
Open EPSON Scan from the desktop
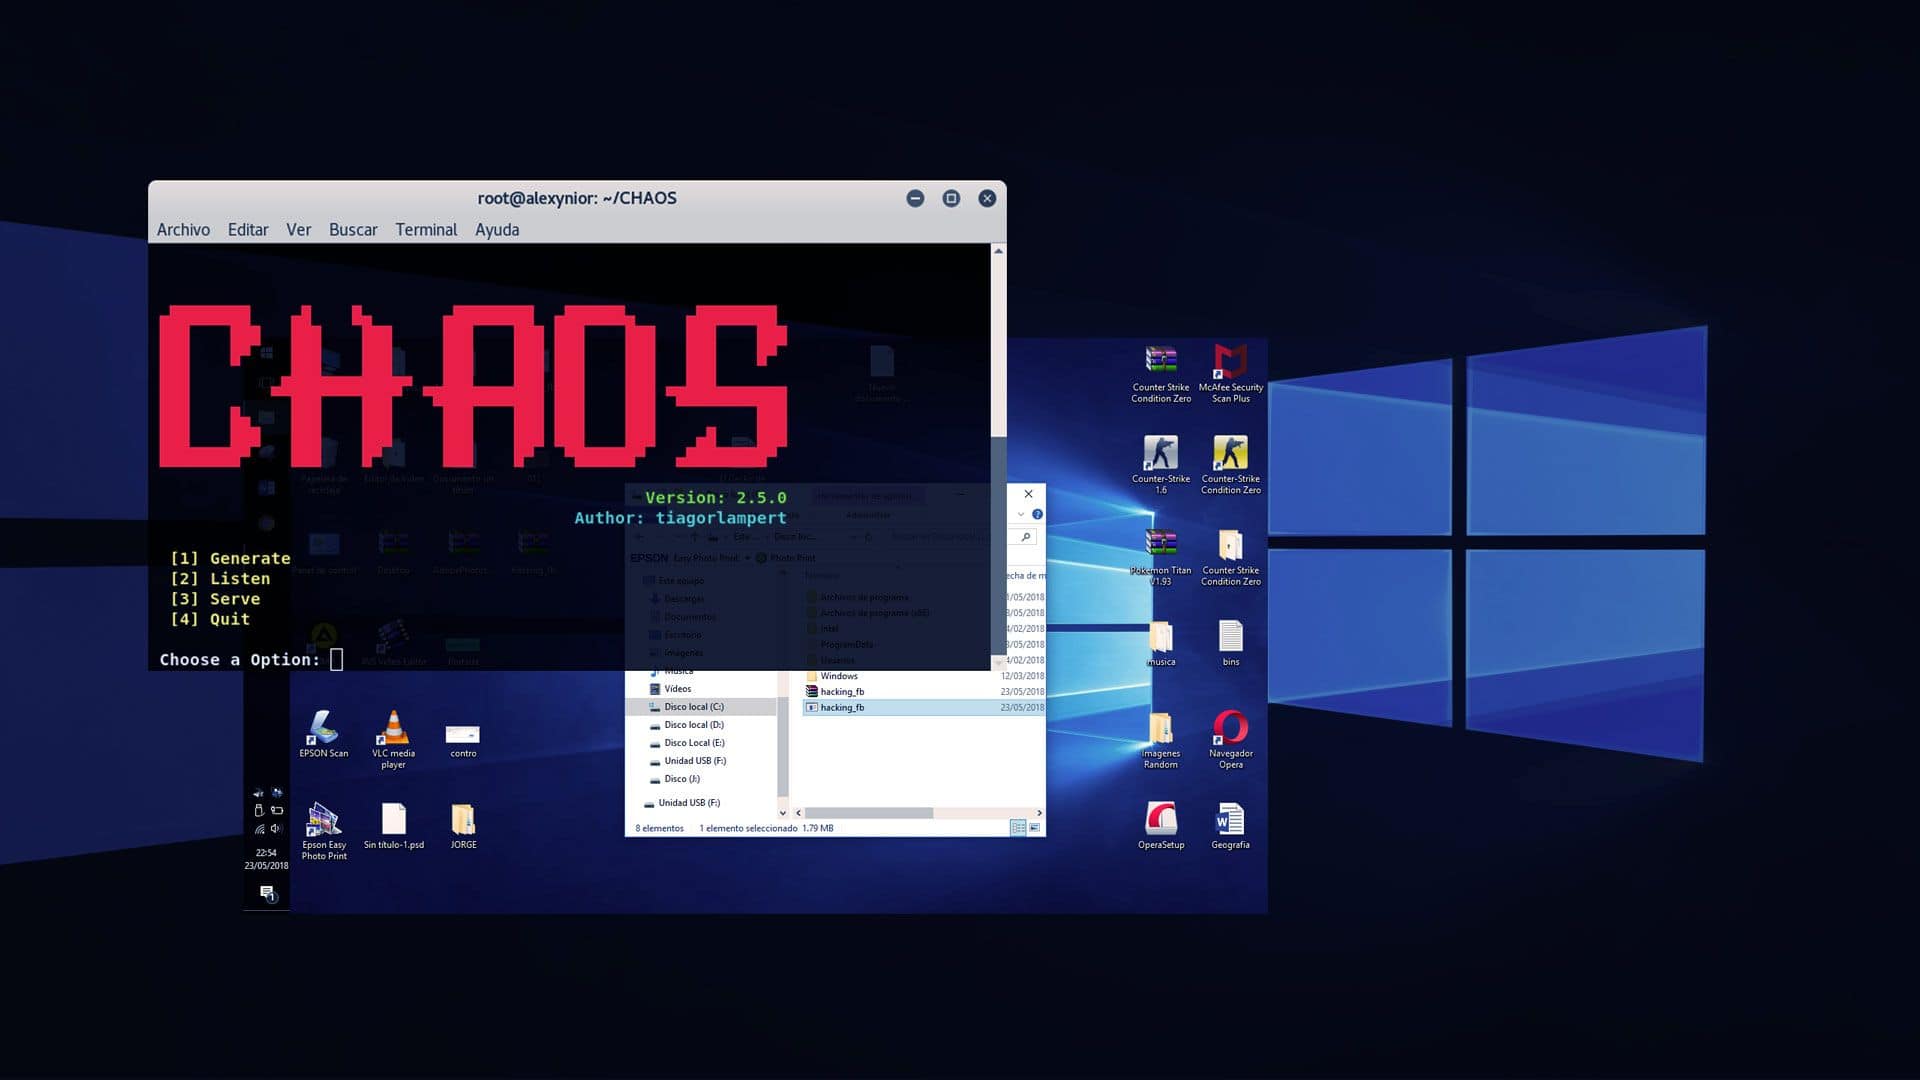pos(322,725)
